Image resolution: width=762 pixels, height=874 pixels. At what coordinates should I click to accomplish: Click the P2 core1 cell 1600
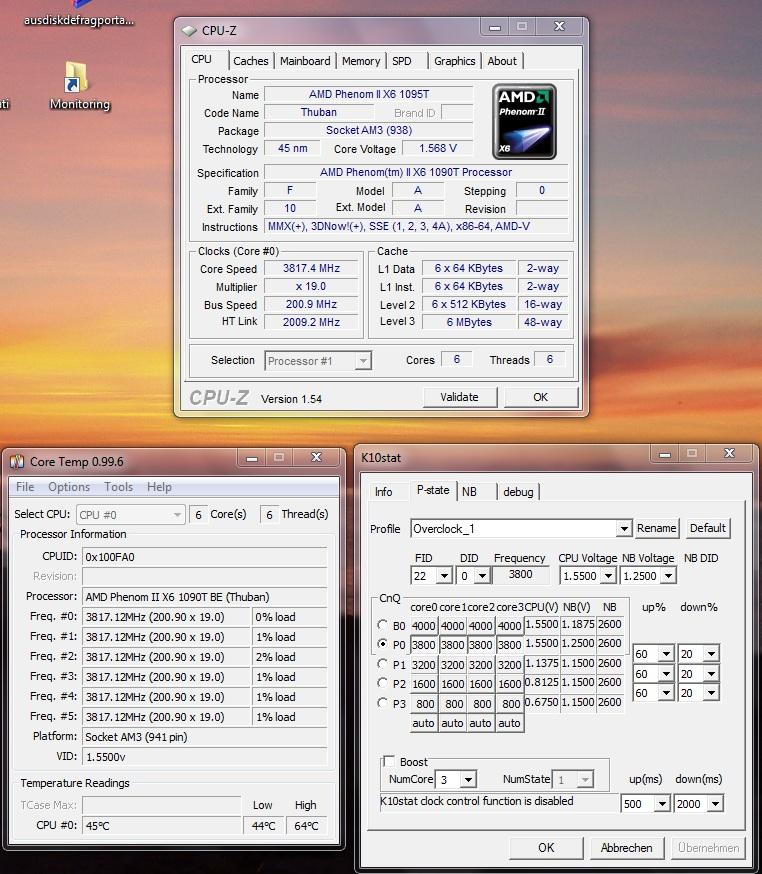pos(453,683)
